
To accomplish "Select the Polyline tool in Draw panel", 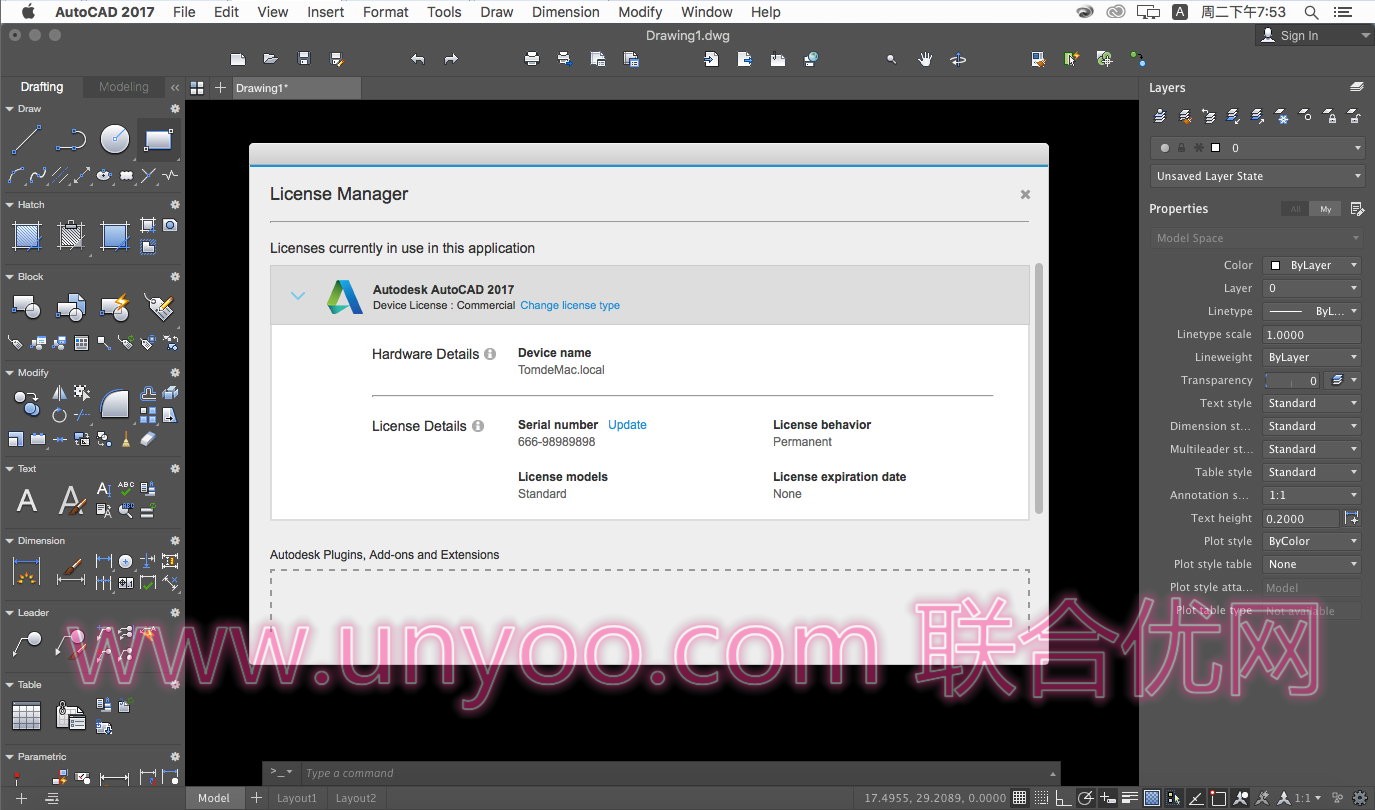I will tap(71, 139).
